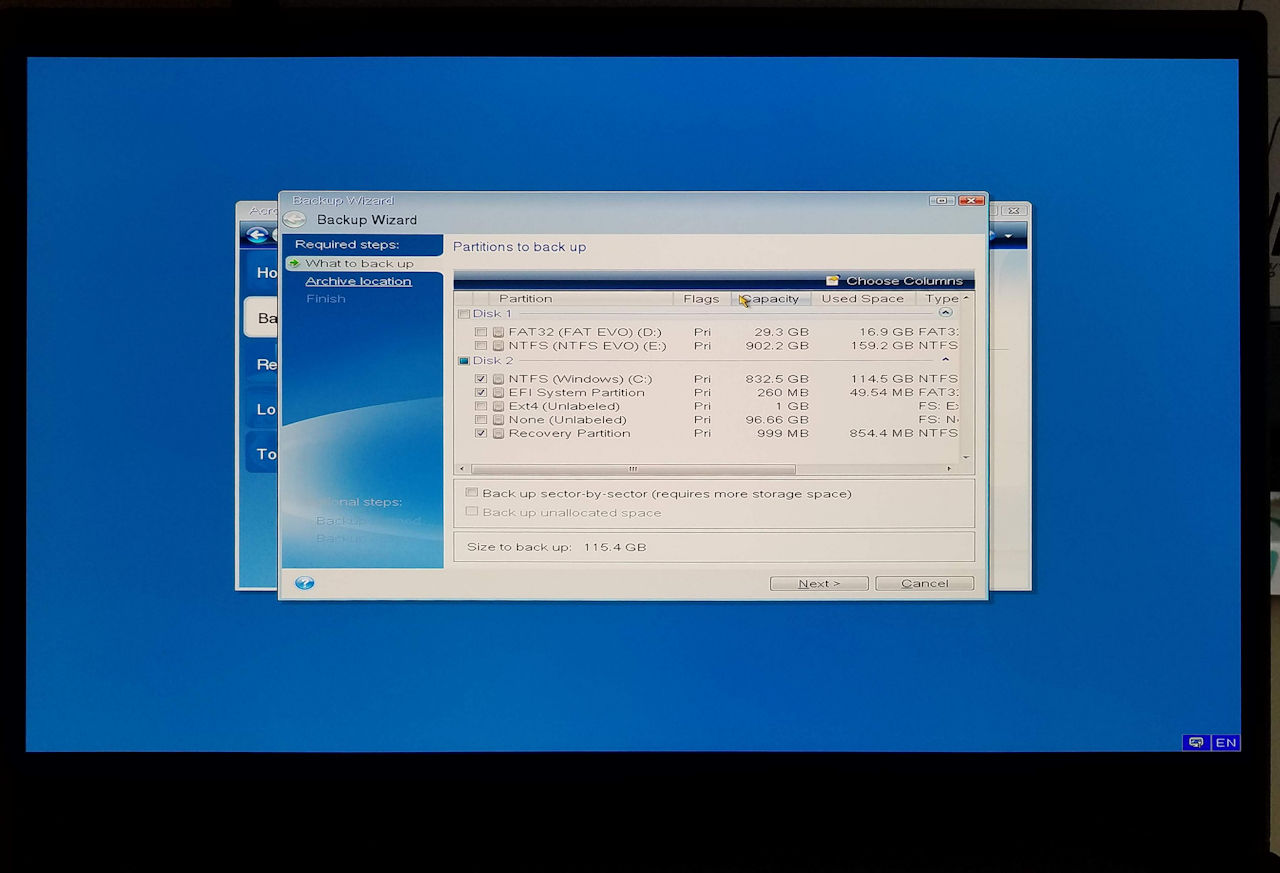Toggle the Disk 1 checkbox
The image size is (1280, 873).
click(463, 314)
